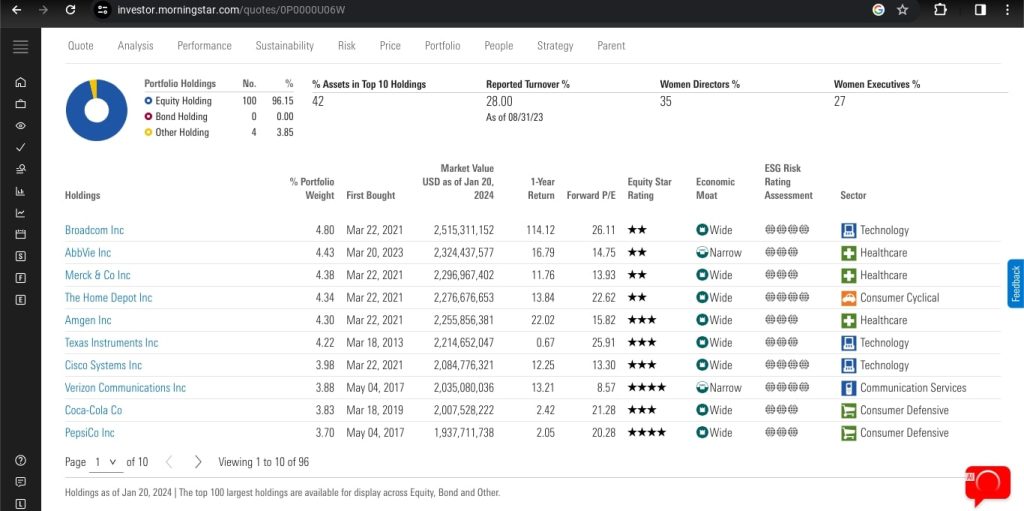Open the calendar icon in left sidebar
Viewport: 1024px width, 511px height.
click(x=20, y=234)
